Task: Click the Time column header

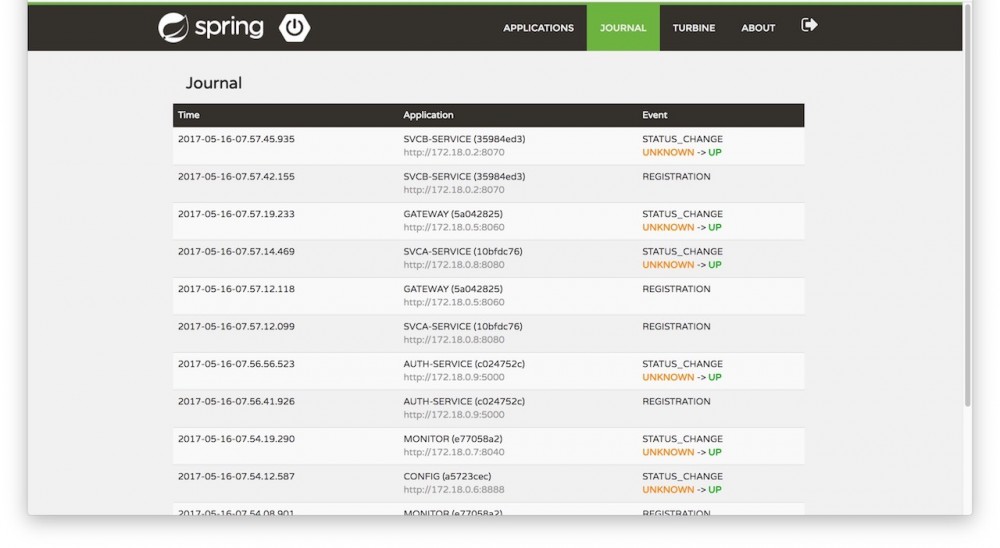Action: click(x=189, y=115)
